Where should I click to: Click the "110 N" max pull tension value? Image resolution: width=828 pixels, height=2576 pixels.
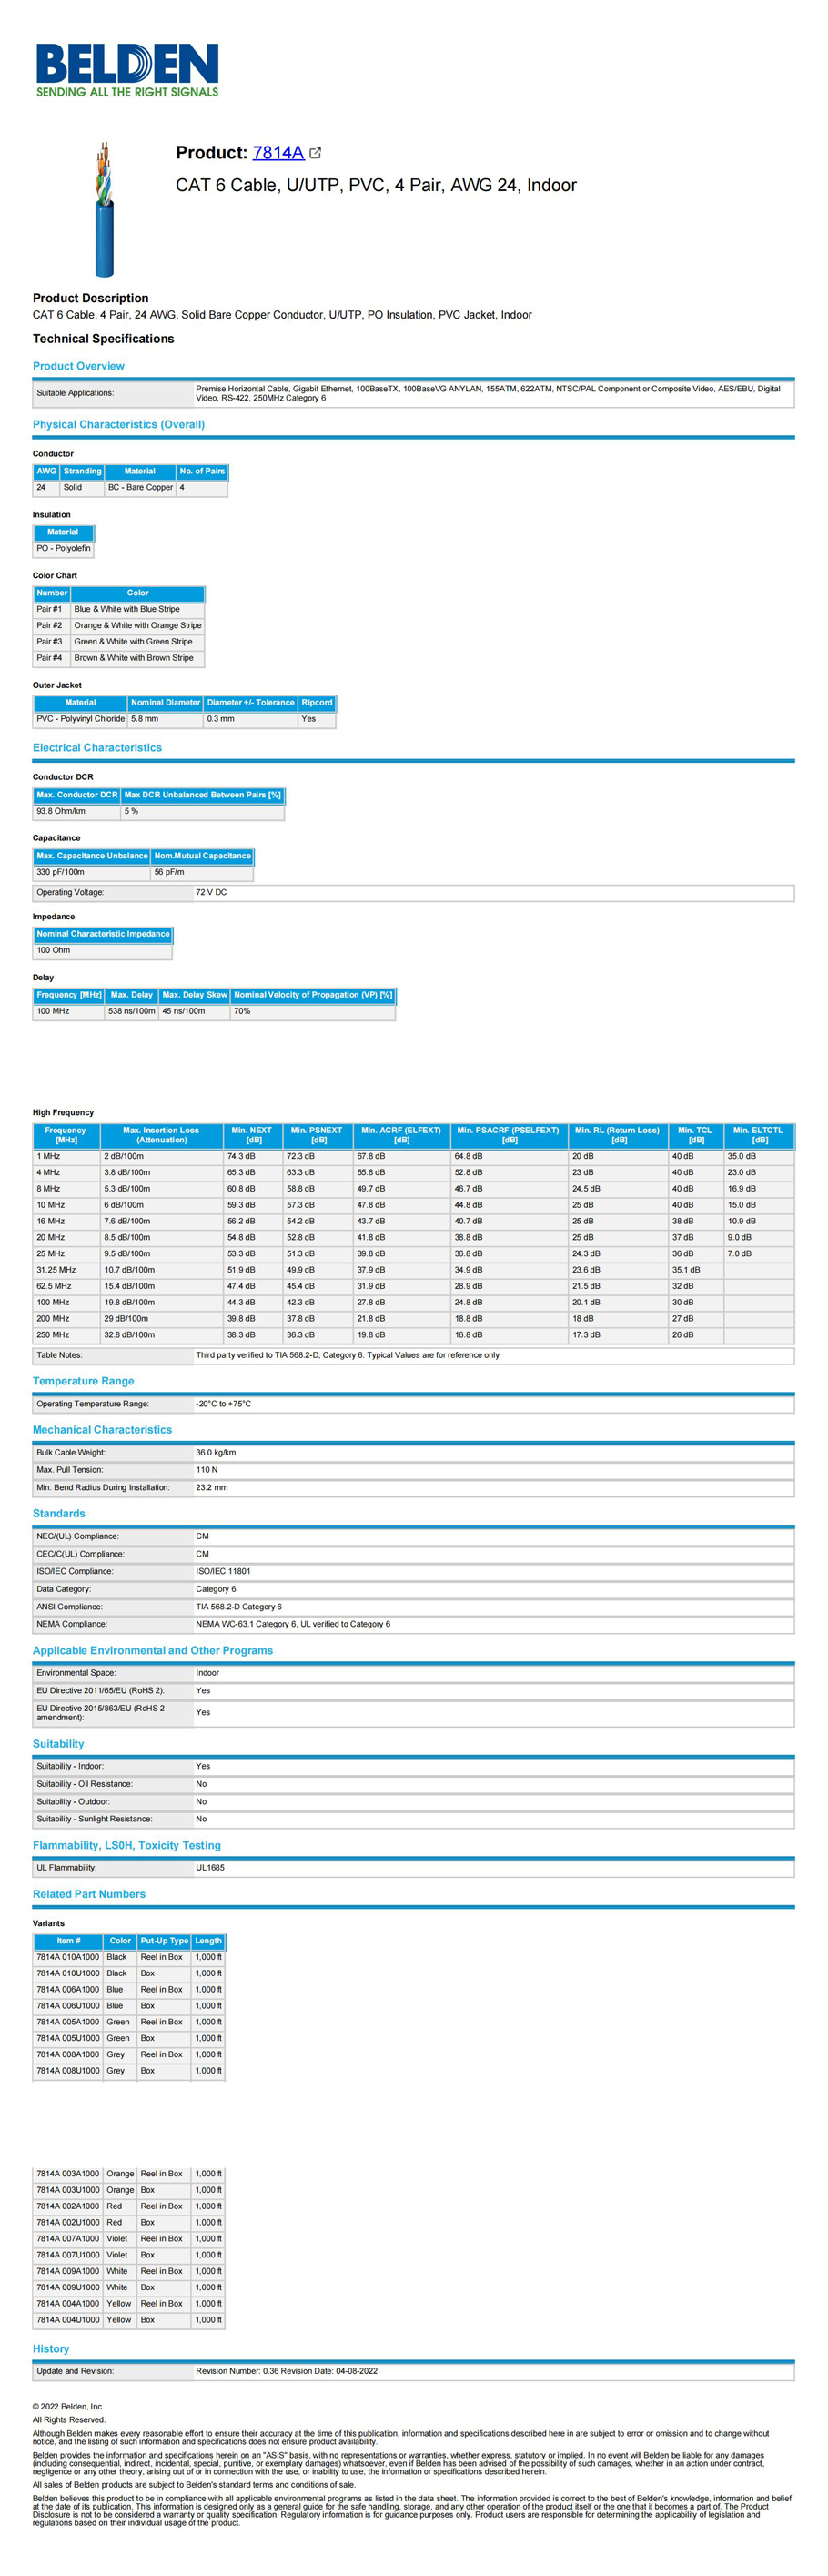[207, 1471]
